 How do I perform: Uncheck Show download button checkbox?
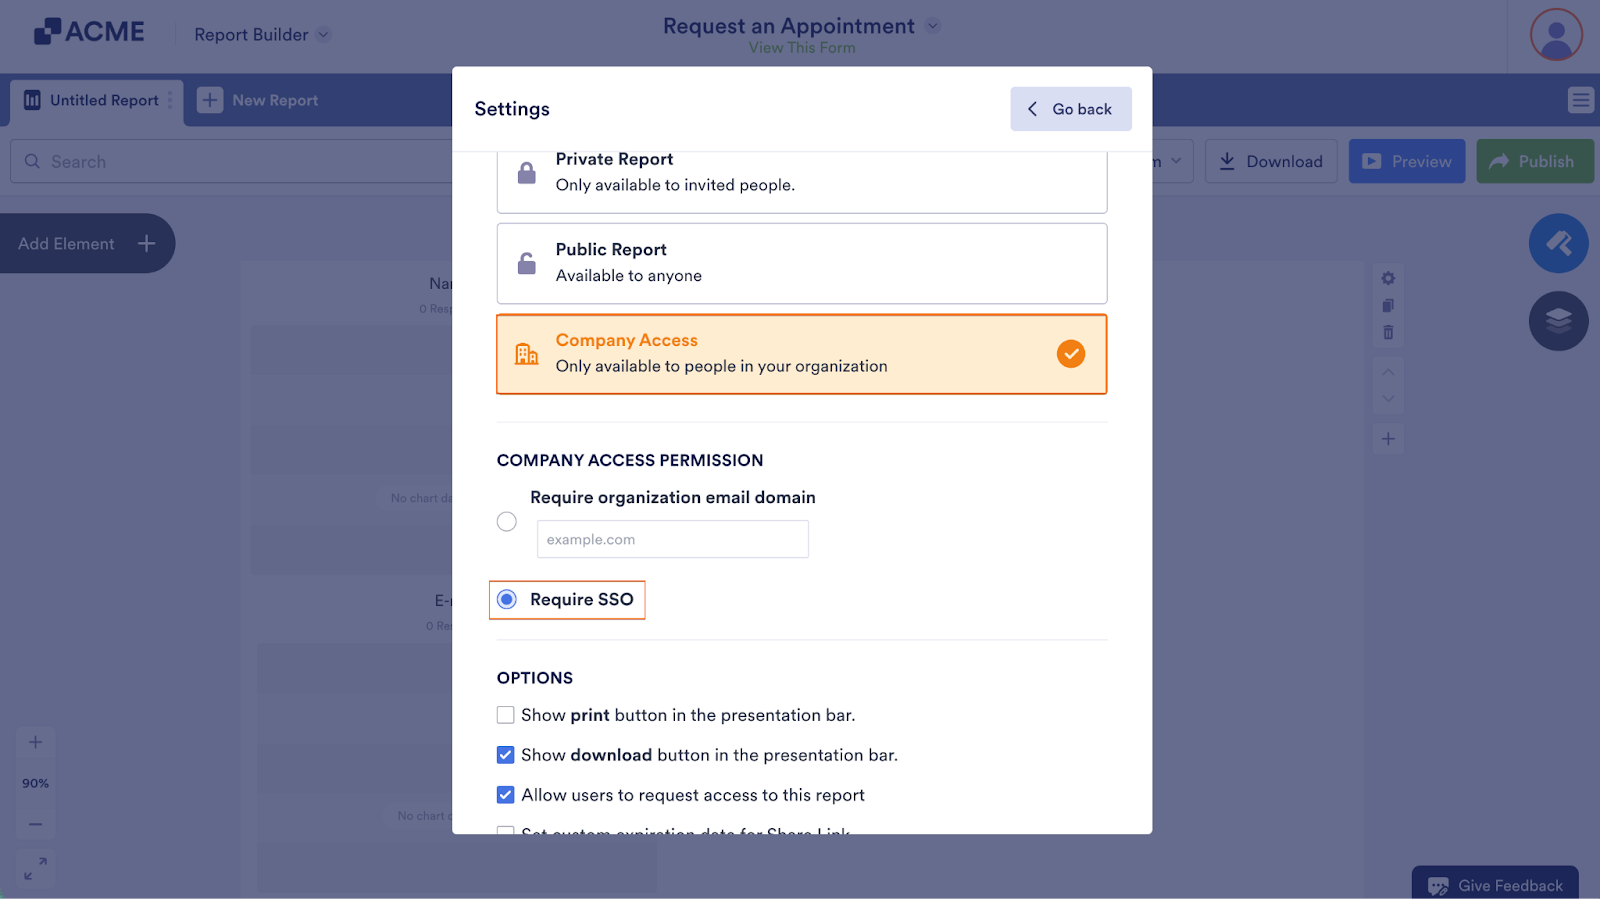506,755
